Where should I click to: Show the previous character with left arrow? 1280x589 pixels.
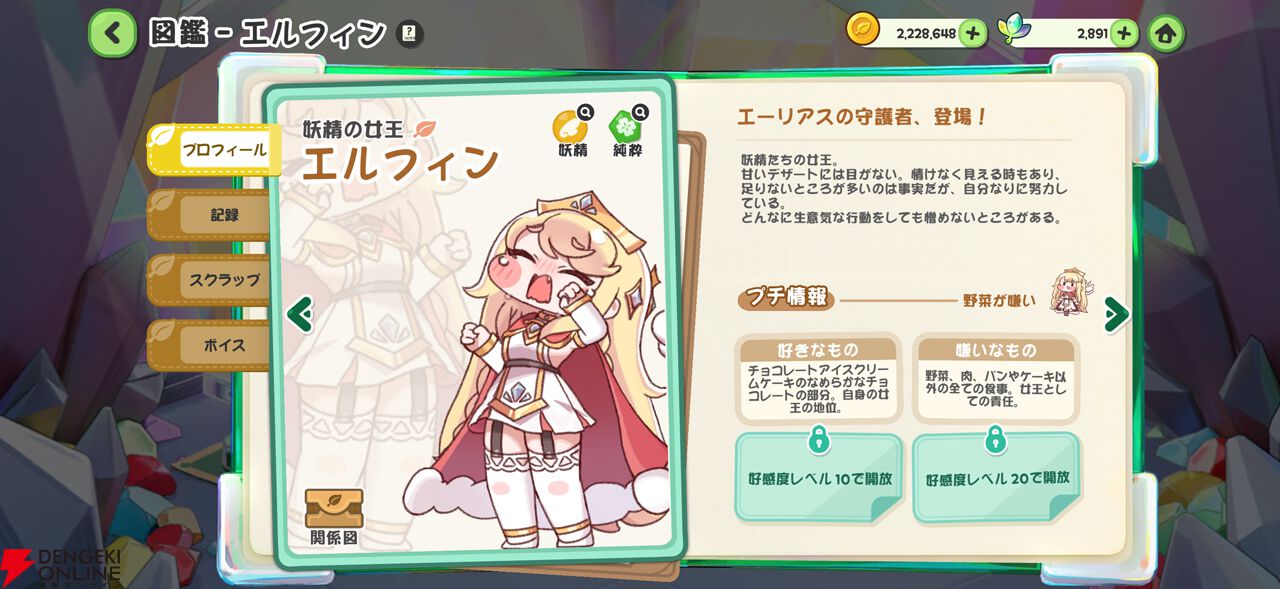(299, 314)
